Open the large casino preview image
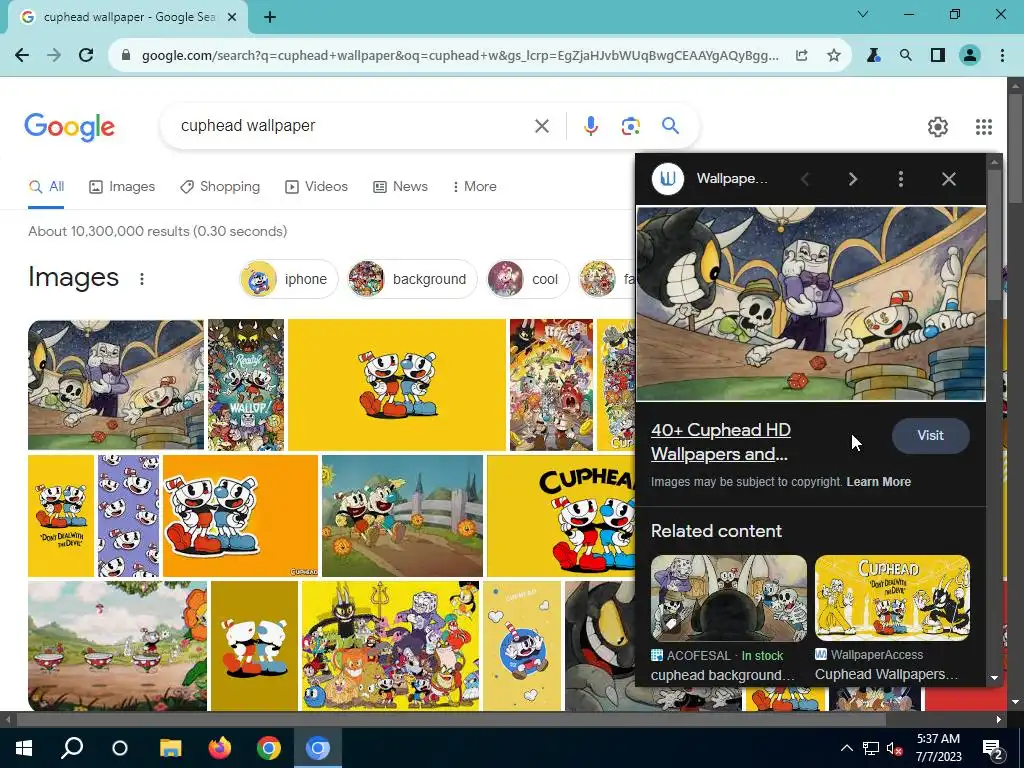This screenshot has height=768, width=1024. pos(810,304)
